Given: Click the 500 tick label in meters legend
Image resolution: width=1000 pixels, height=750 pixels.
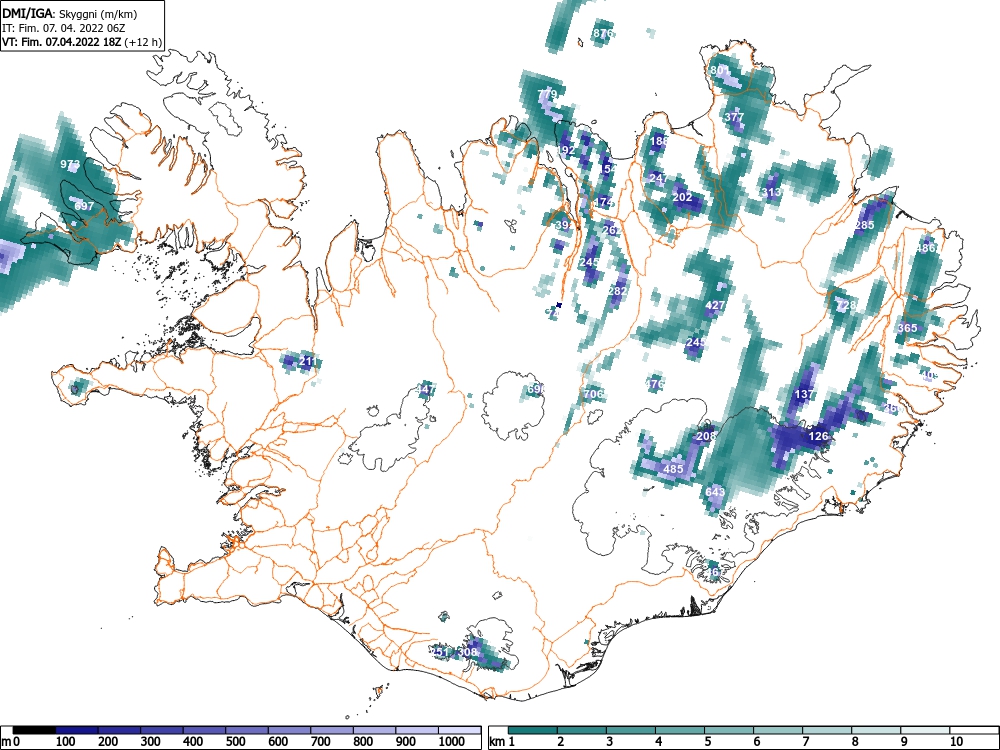Looking at the screenshot, I should (x=236, y=742).
